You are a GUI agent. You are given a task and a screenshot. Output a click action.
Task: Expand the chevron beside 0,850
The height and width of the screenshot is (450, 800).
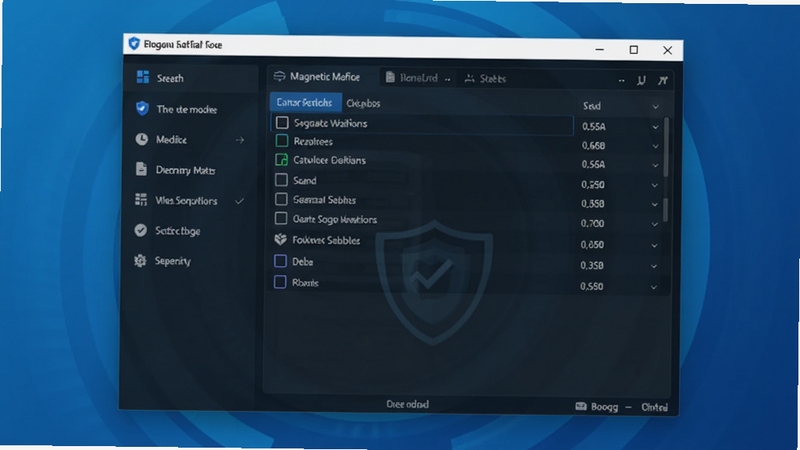pyautogui.click(x=654, y=246)
